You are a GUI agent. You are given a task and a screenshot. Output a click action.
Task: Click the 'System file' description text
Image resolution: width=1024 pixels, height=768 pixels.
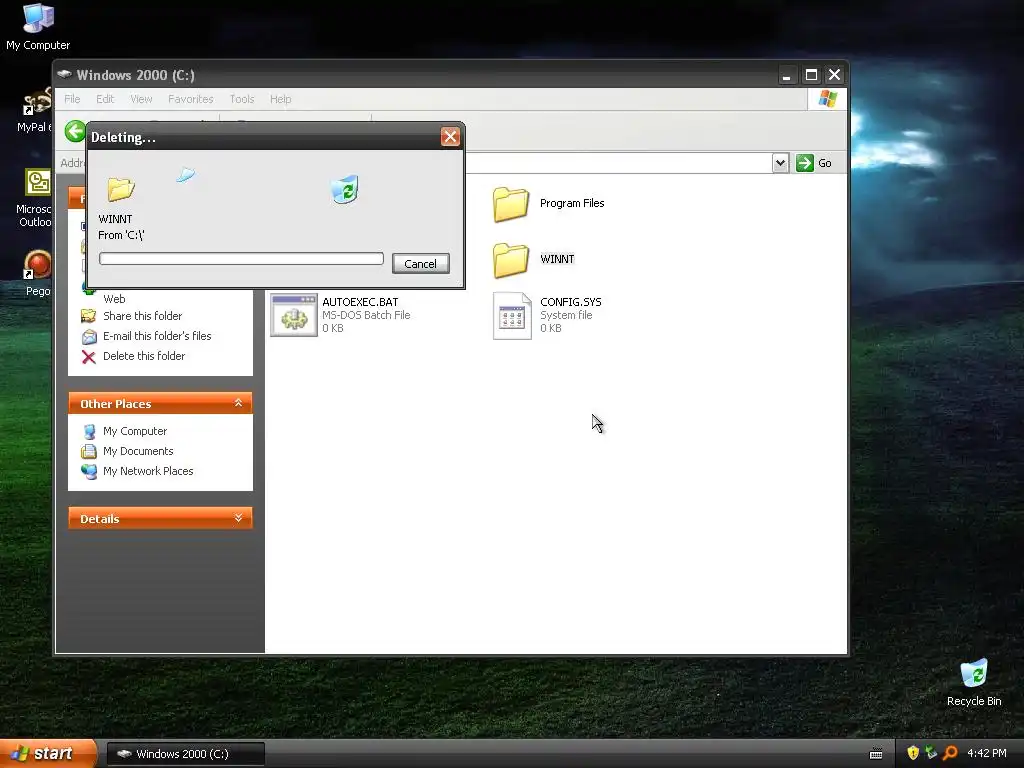click(566, 315)
